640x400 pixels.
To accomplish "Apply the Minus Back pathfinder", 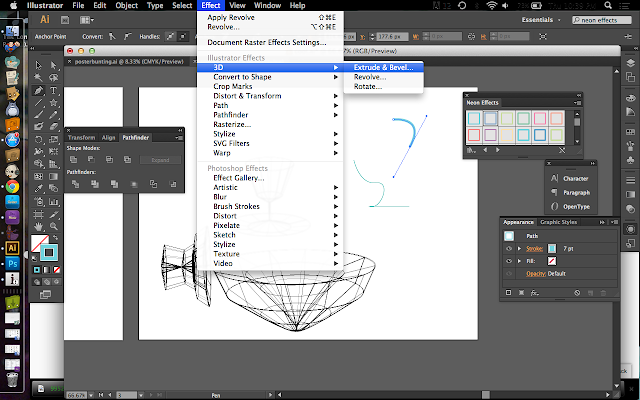I will pos(173,184).
